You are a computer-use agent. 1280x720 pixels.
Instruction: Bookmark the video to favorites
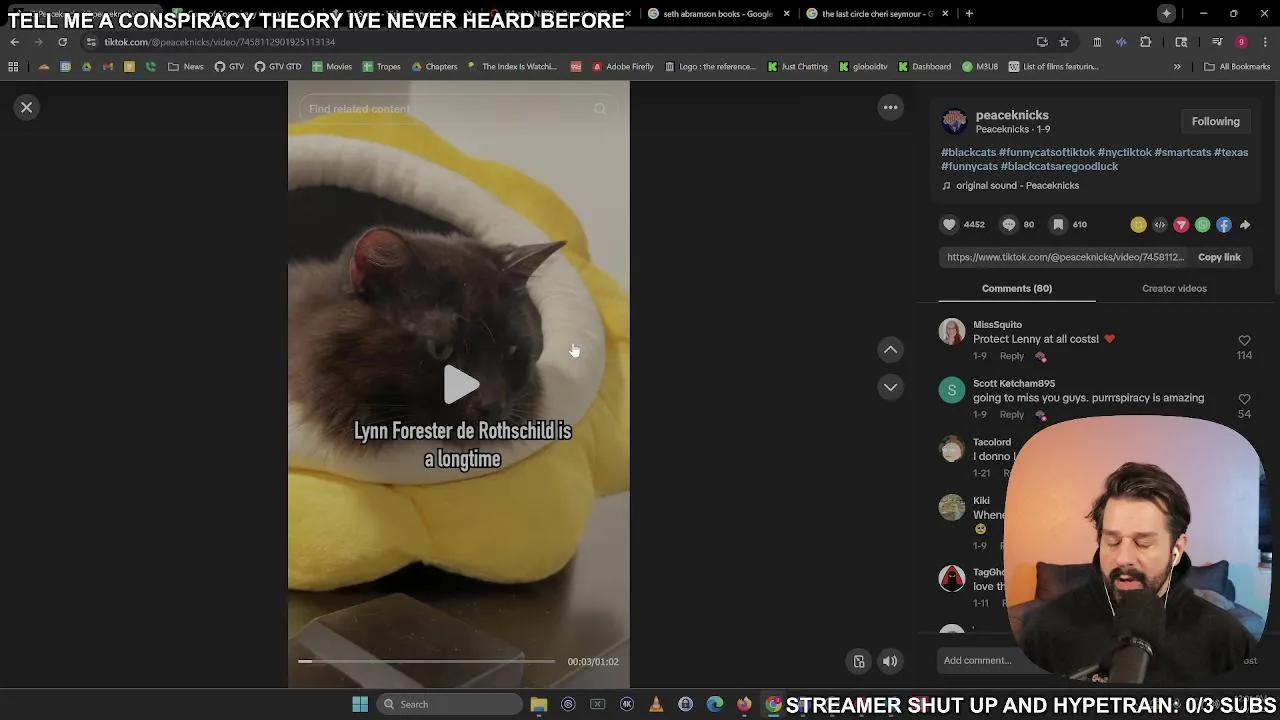pos(1058,225)
